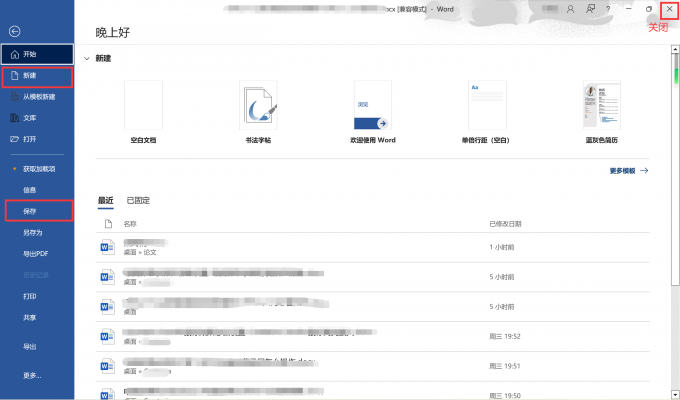The height and width of the screenshot is (400, 680).
Task: Click the books icon beside 文库
Action: (x=15, y=118)
